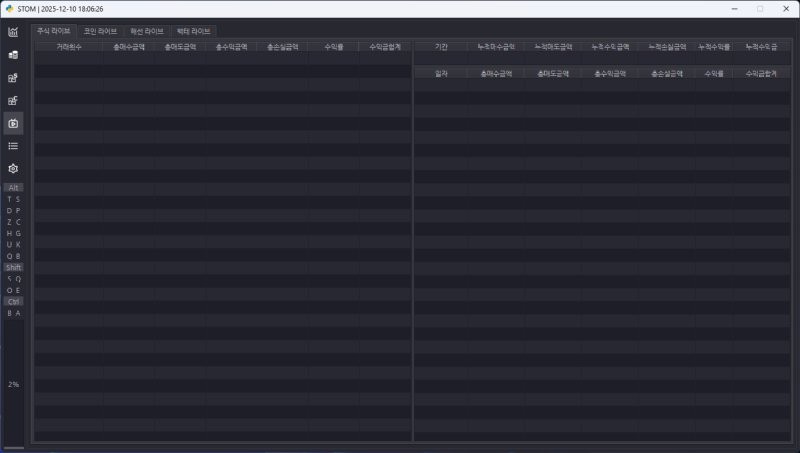Click the Shift label in the sidebar
Viewport: 800px width, 453px height.
(13, 268)
